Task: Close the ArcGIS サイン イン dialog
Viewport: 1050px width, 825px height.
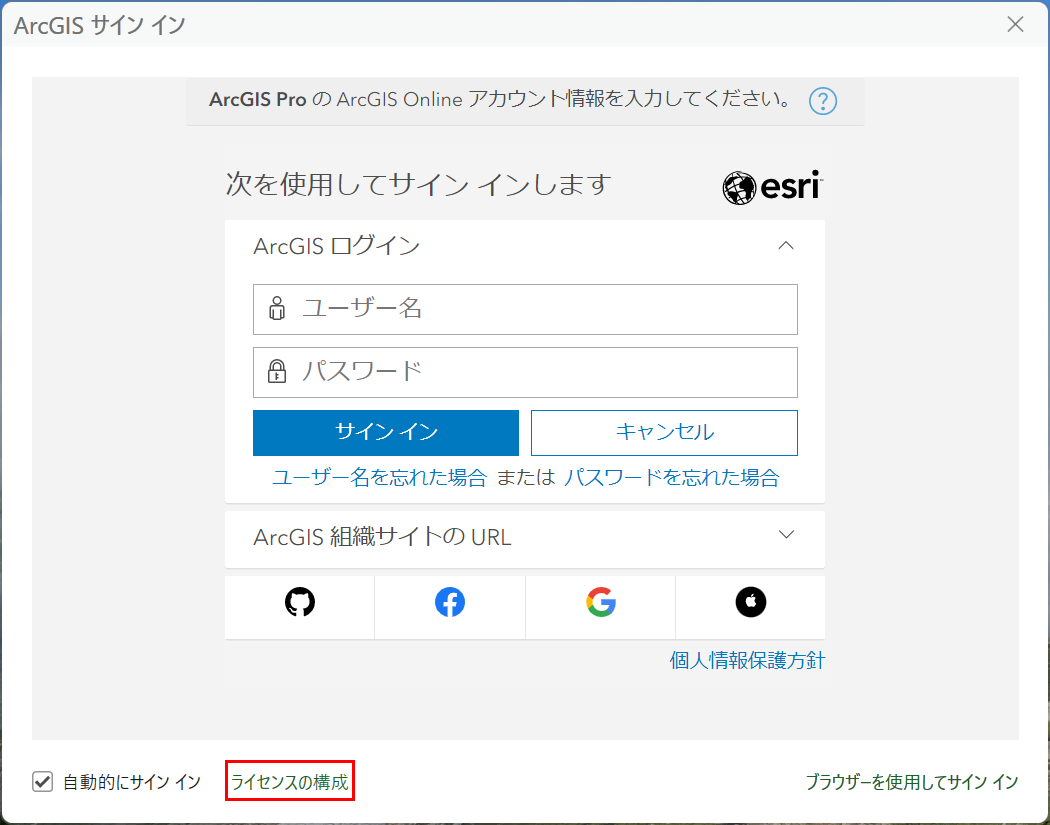Action: click(x=1015, y=25)
